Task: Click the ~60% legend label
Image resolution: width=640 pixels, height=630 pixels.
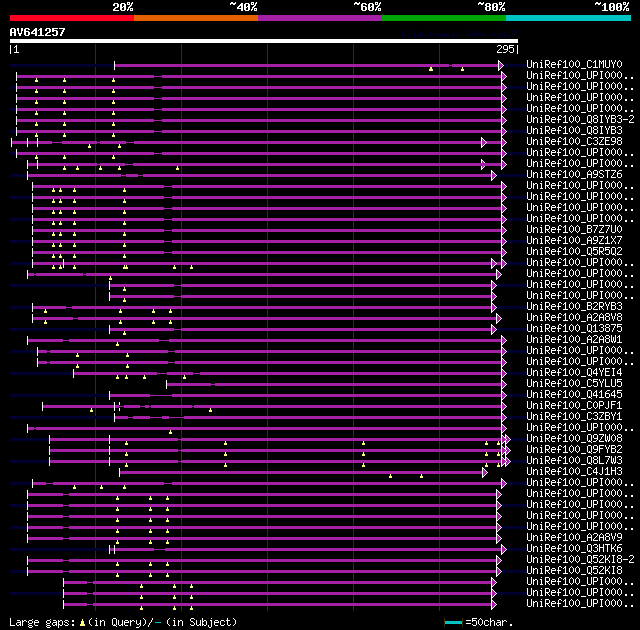Action: coord(367,7)
